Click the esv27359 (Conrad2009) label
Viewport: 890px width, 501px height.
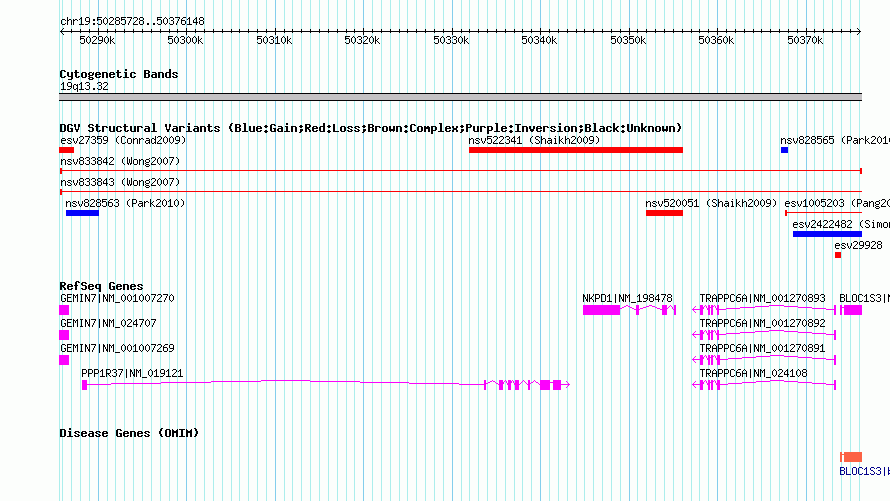tap(123, 140)
